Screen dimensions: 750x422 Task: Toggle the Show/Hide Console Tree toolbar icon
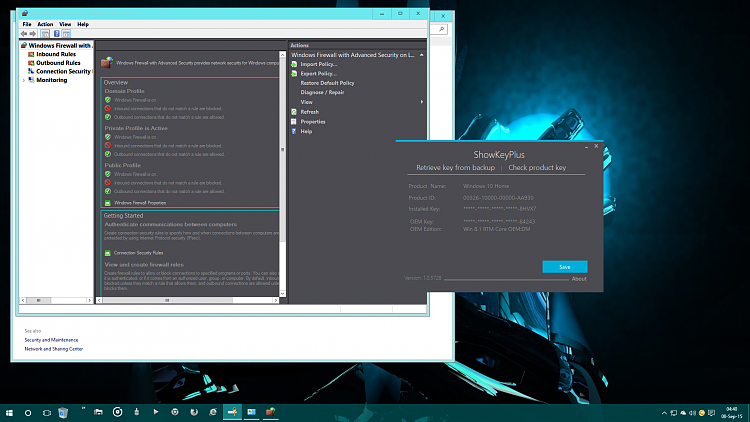[45, 33]
